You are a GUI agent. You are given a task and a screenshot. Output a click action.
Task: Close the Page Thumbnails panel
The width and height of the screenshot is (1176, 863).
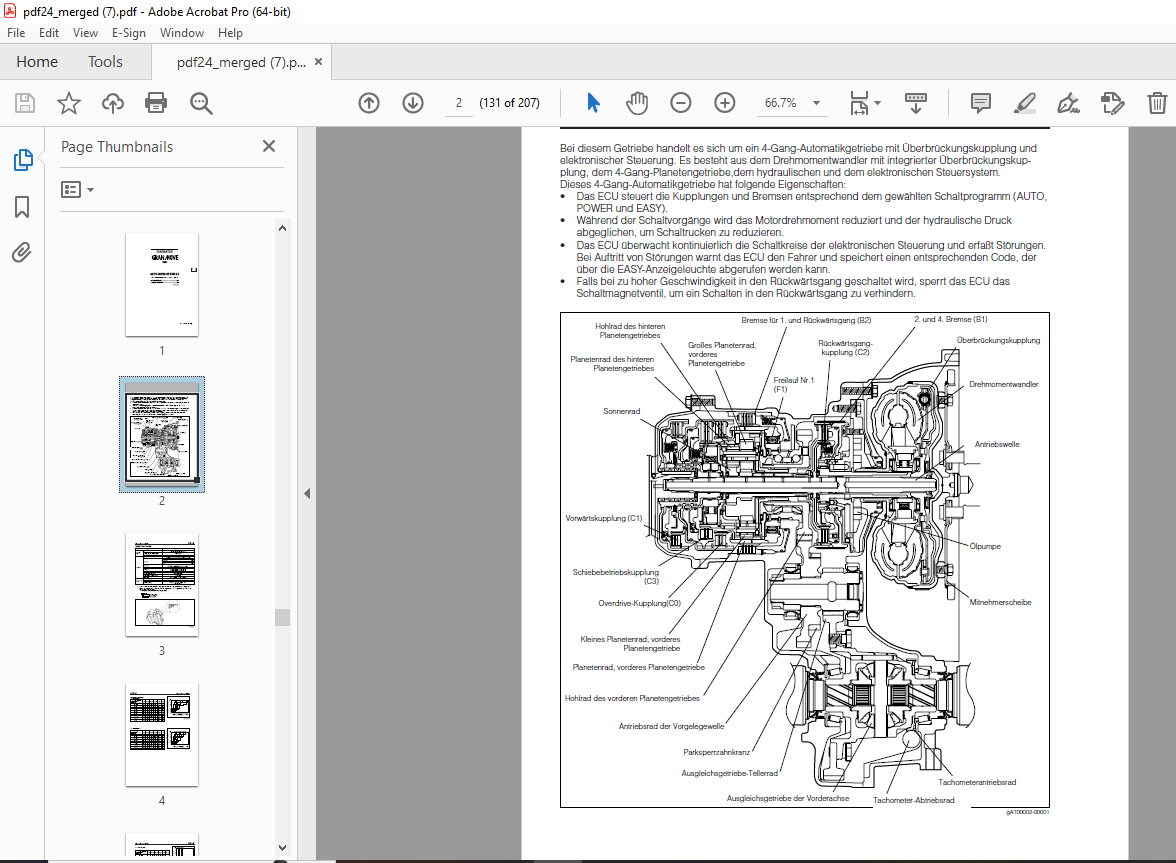point(268,146)
